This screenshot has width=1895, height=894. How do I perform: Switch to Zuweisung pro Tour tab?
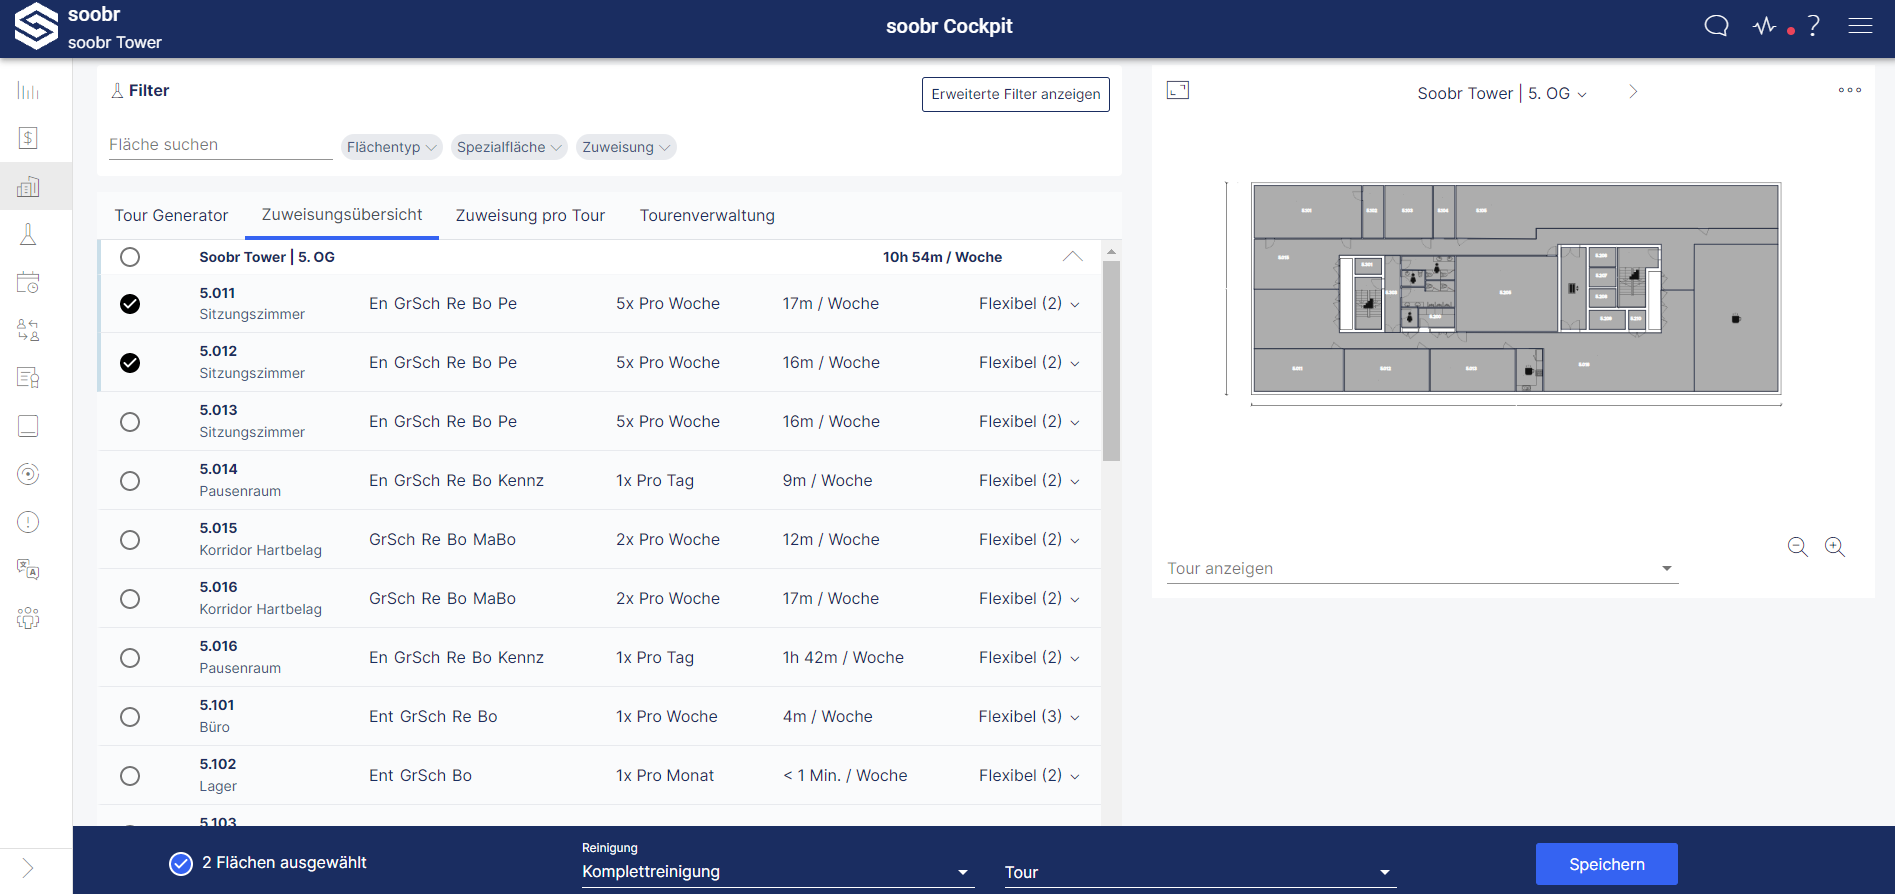530,215
